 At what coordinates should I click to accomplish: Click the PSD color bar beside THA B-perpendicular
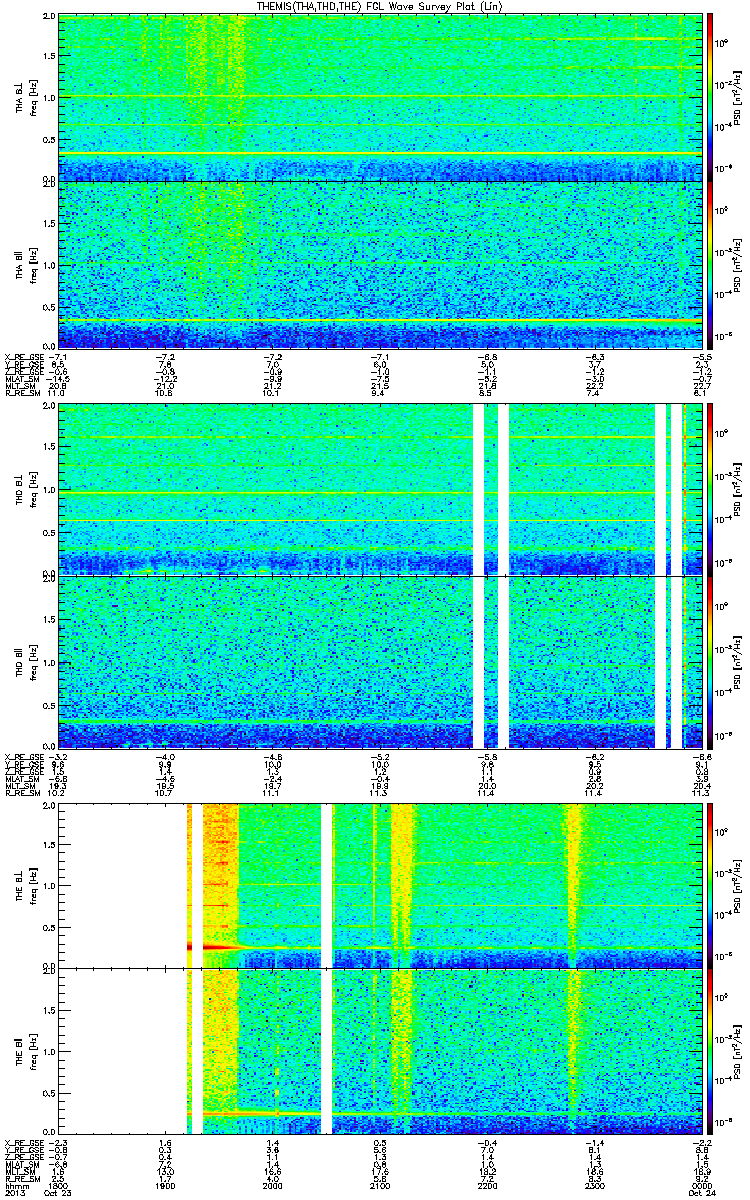[710, 97]
